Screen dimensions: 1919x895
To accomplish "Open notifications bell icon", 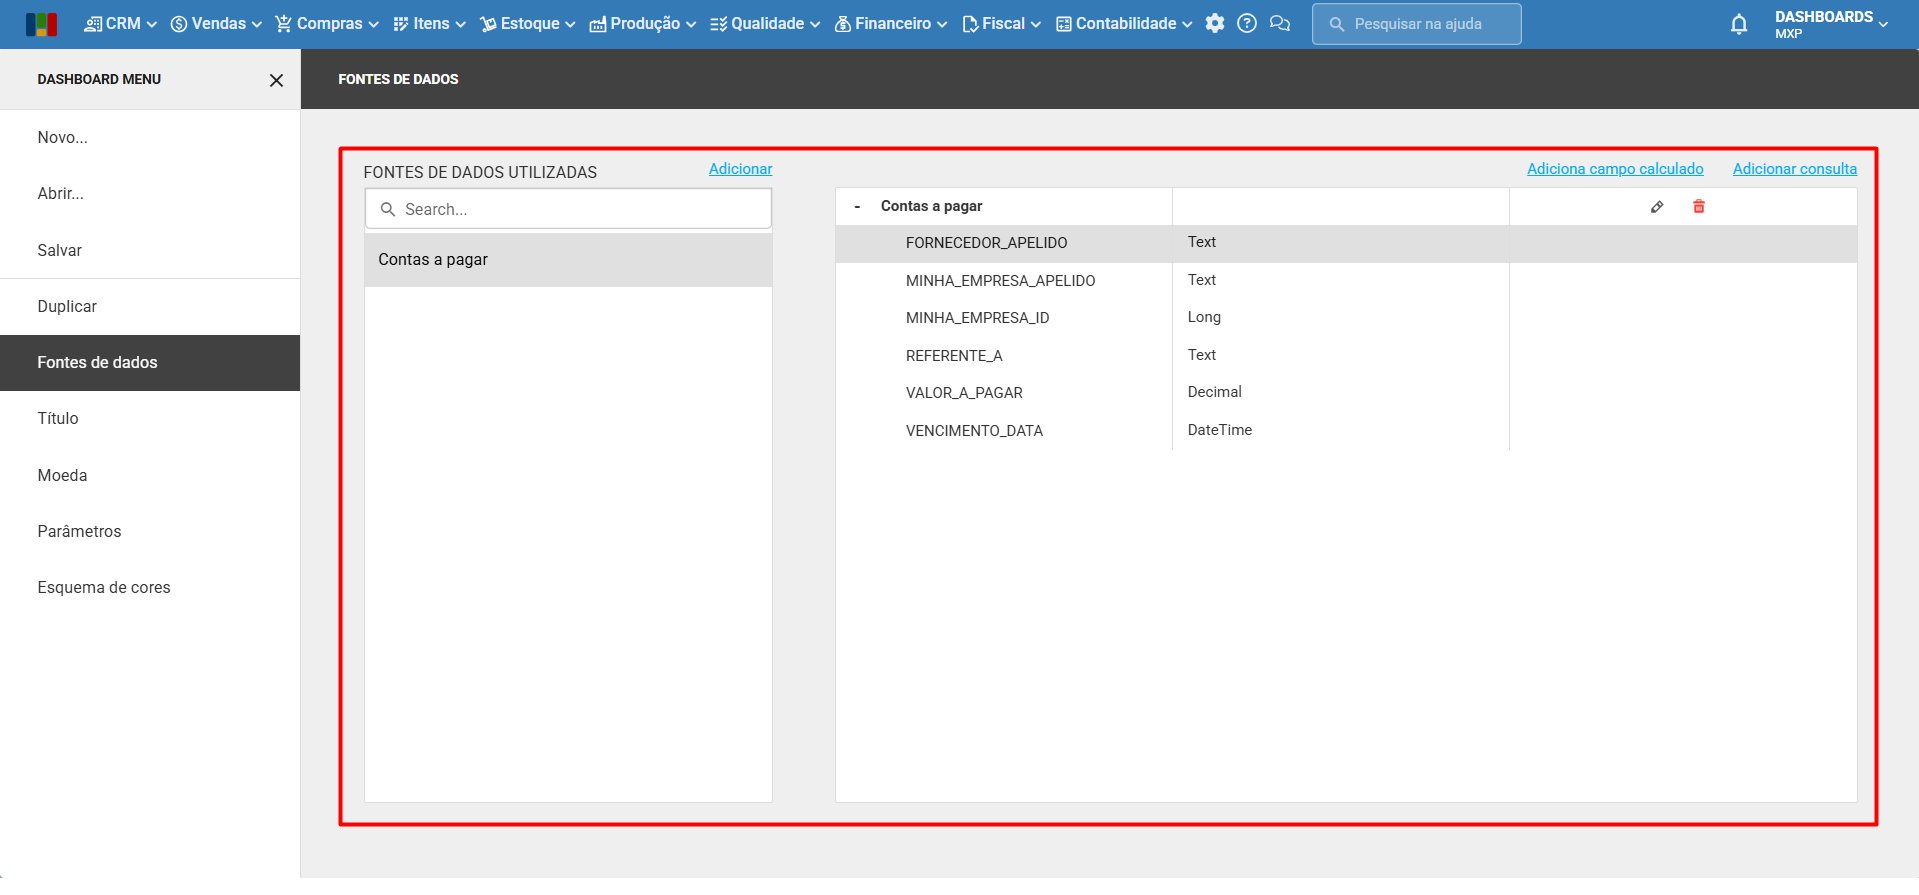I will click(1738, 25).
